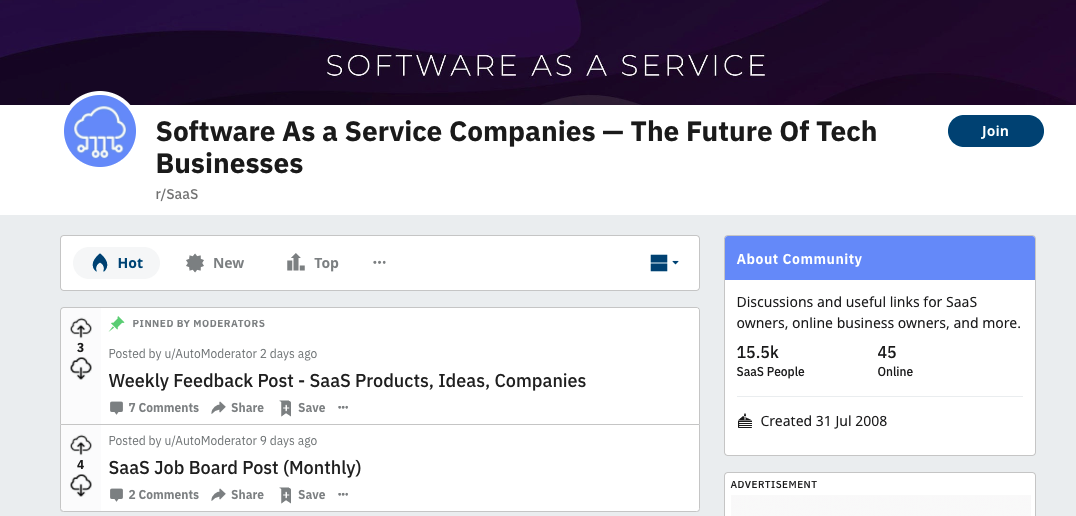The image size is (1076, 516).
Task: Open 2 Comments on Job Board Post
Action: coord(154,495)
